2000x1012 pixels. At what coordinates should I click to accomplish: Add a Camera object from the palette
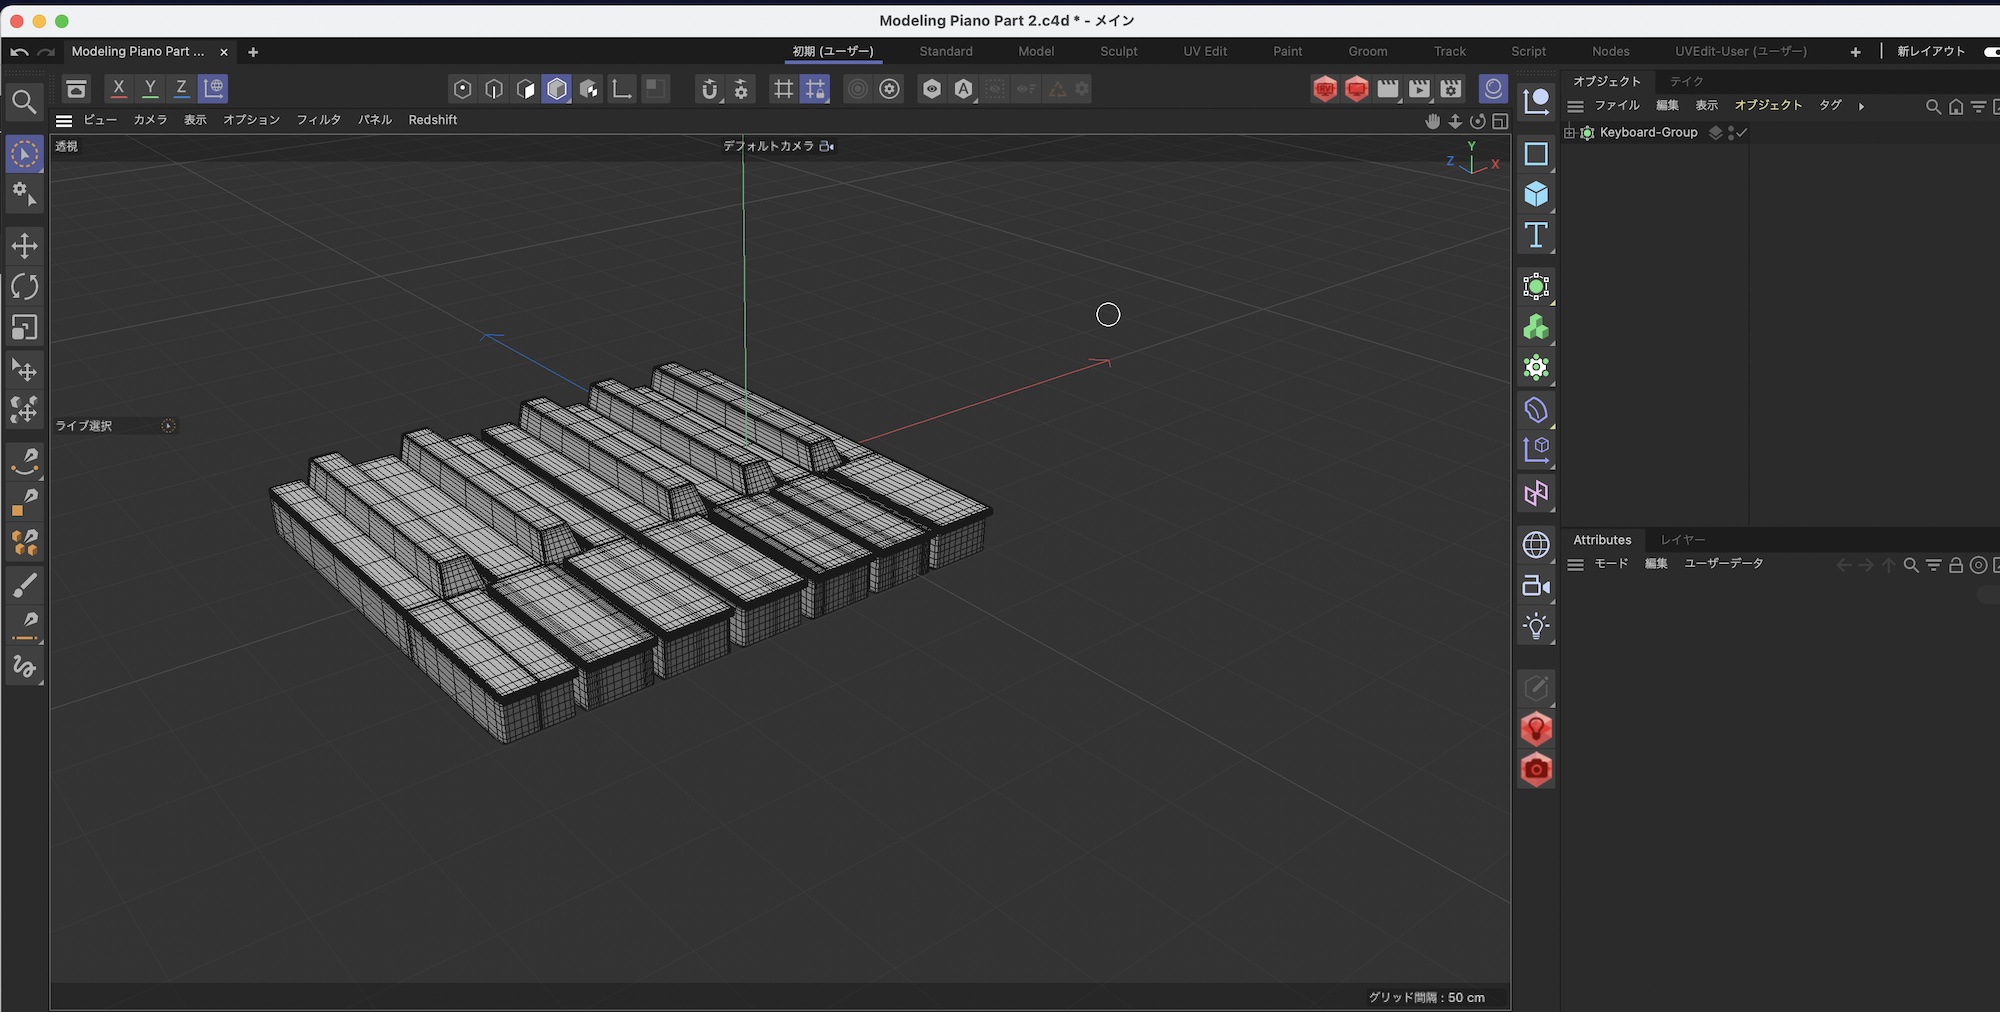1536,586
